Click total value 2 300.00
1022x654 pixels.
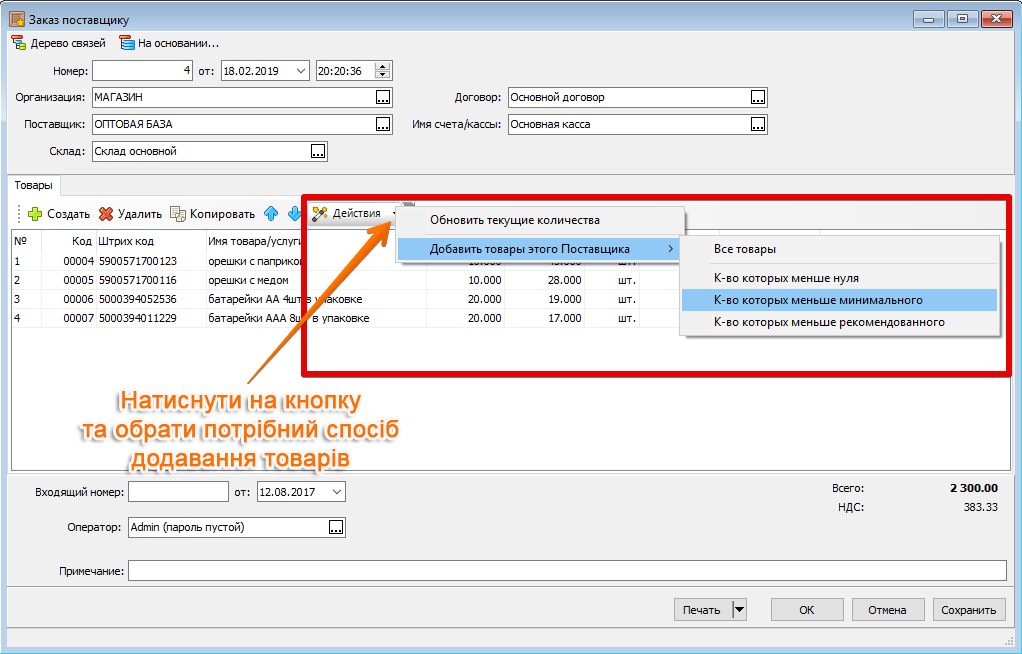974,488
